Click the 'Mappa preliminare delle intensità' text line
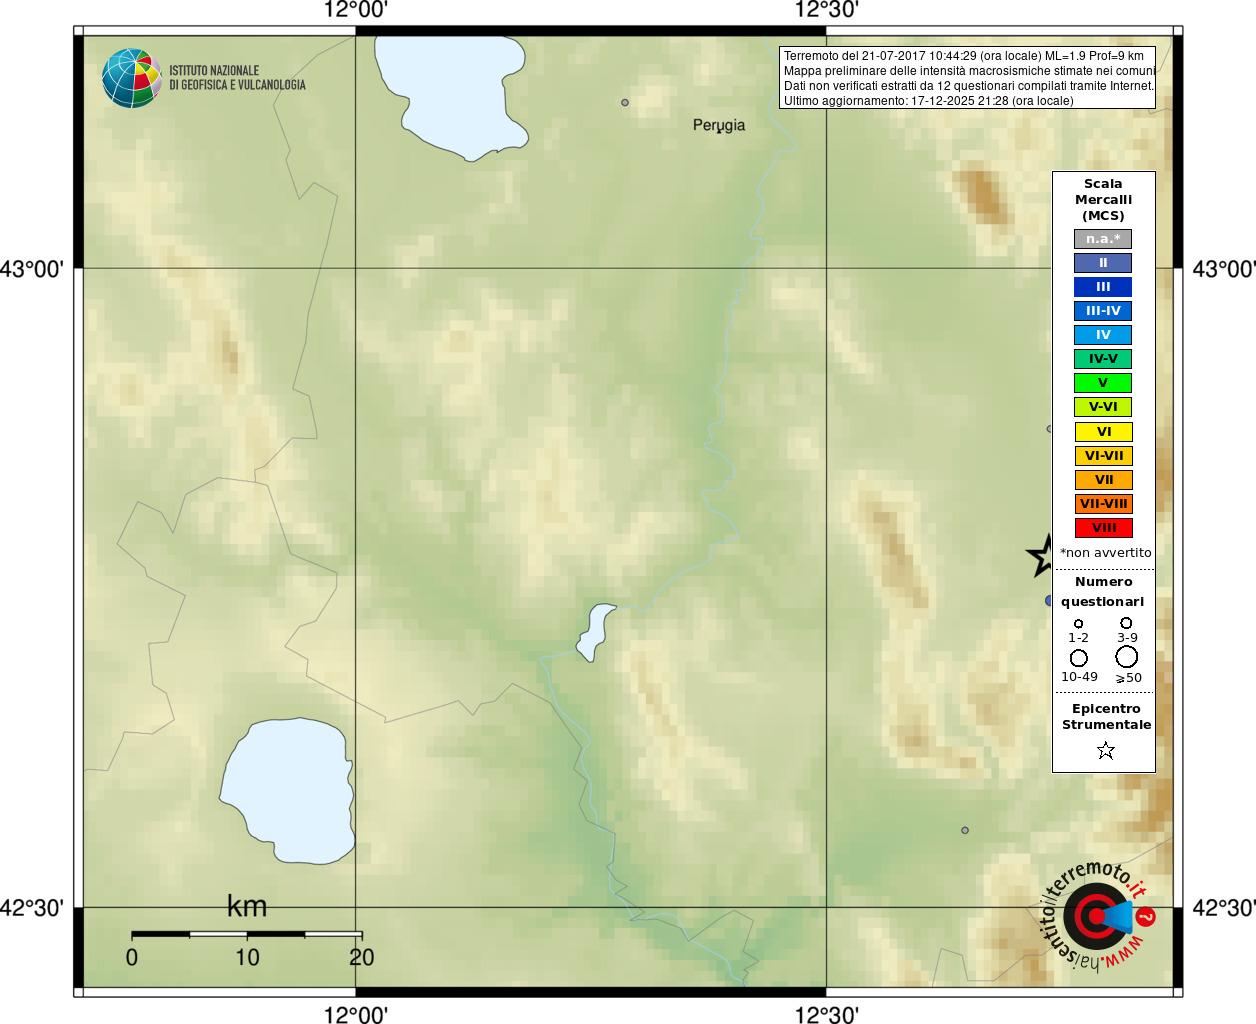This screenshot has width=1256, height=1024. 970,71
